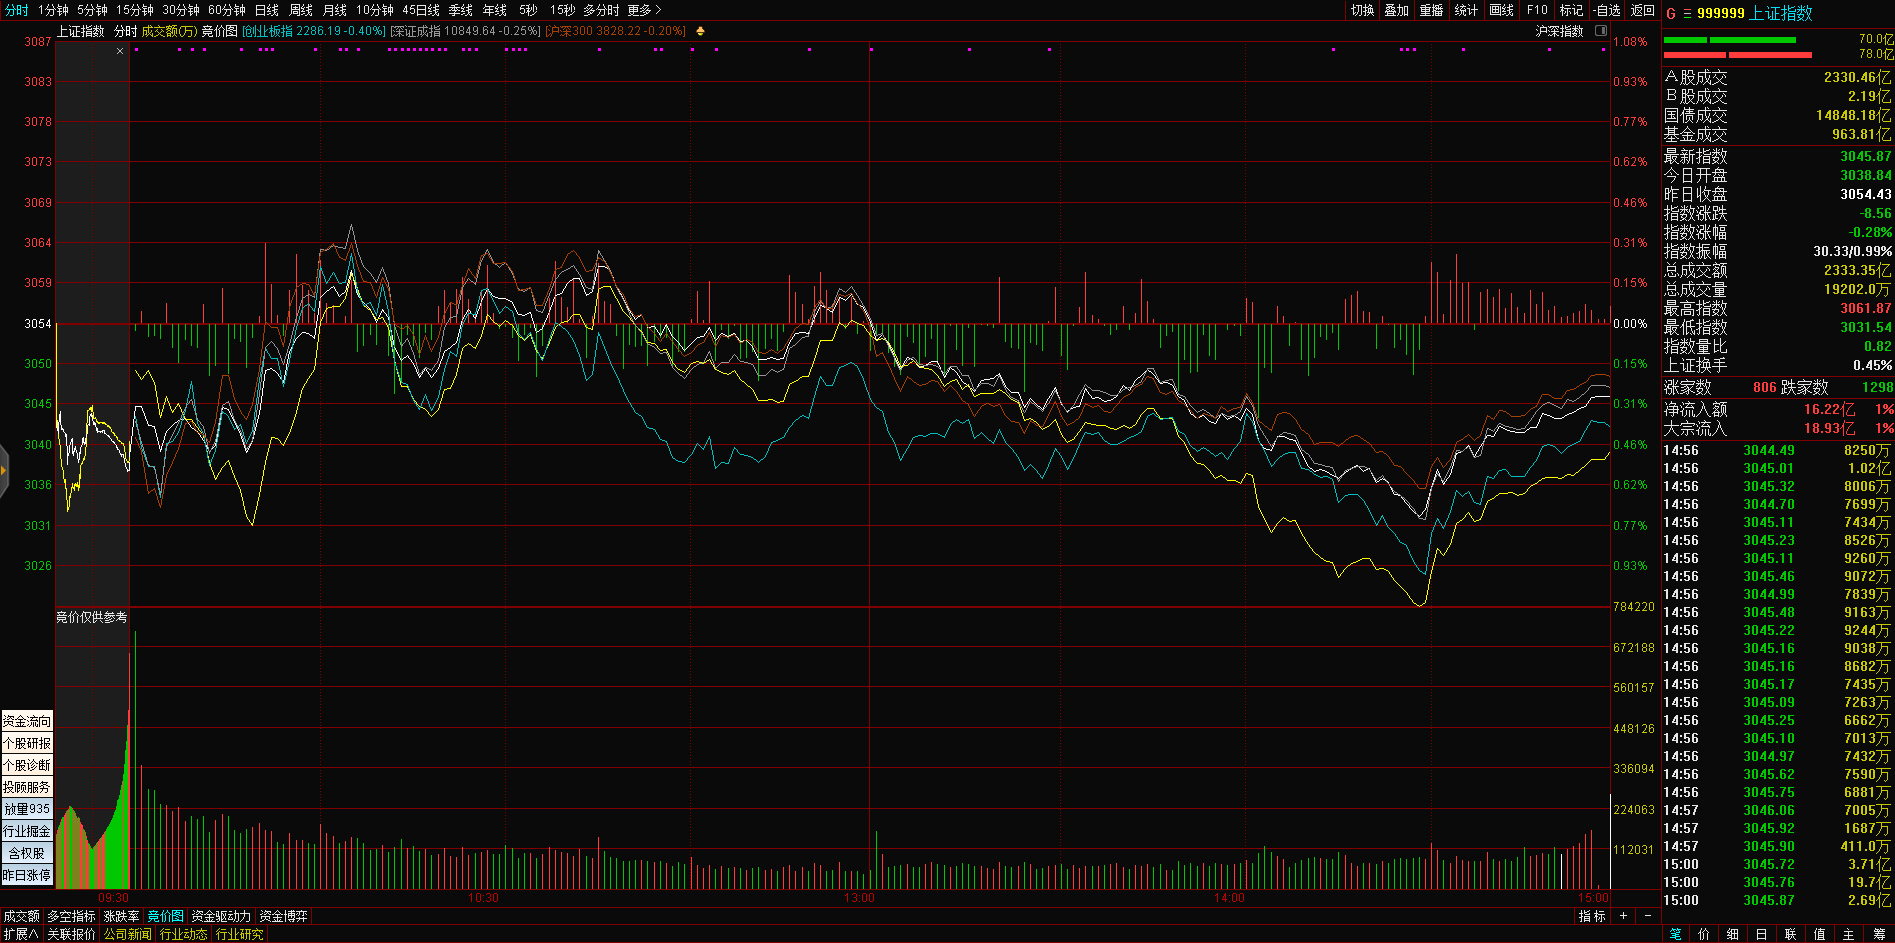The height and width of the screenshot is (943, 1895).
Task: Select the 资金驱动力 indicator tab
Action: coord(221,916)
